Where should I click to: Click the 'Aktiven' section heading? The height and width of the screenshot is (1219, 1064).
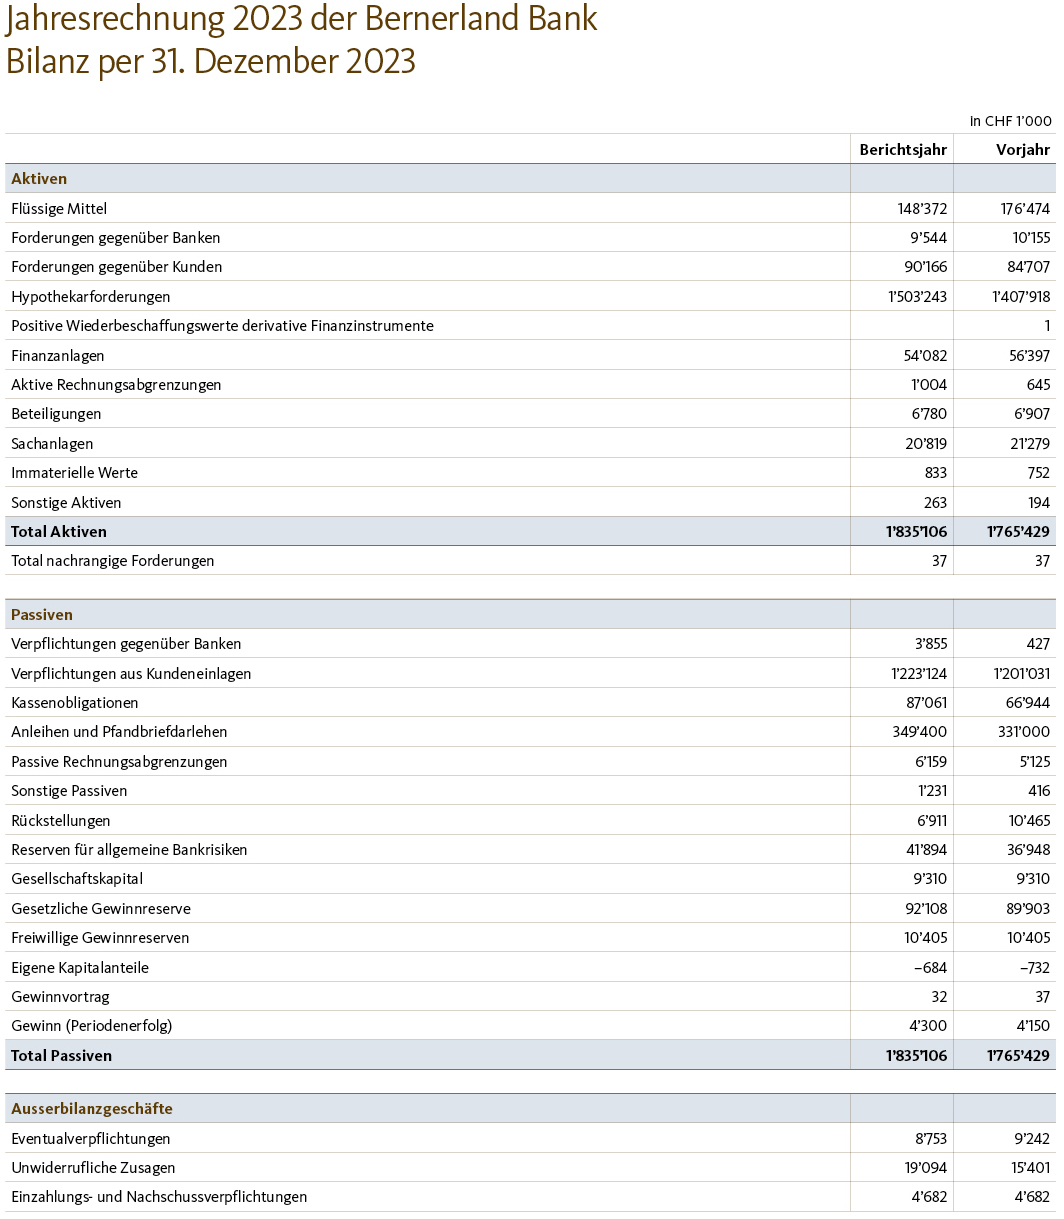pos(39,179)
